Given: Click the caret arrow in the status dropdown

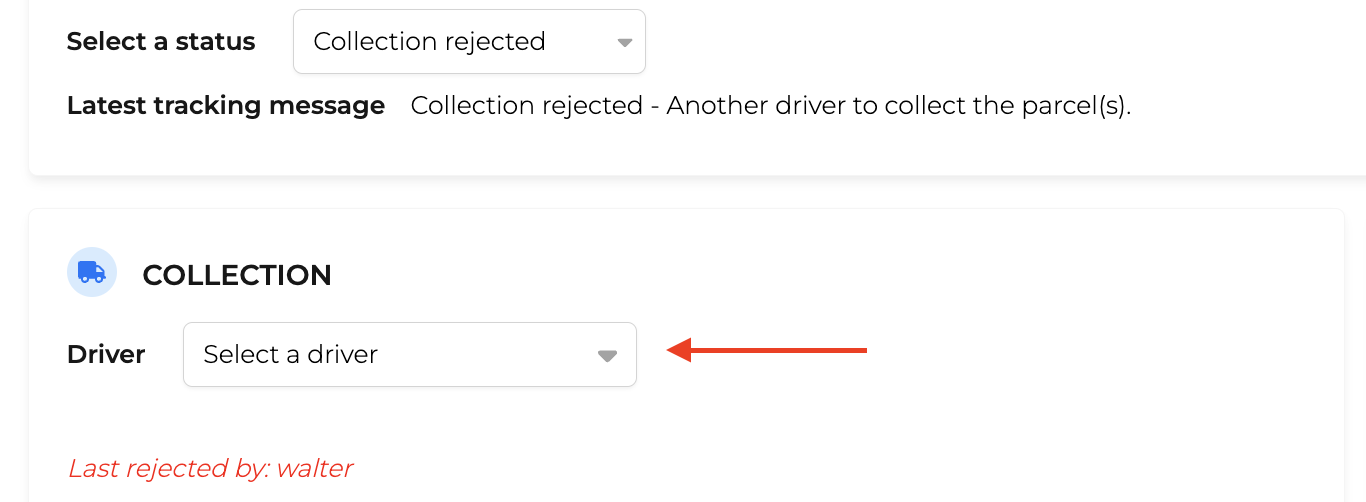Looking at the screenshot, I should point(624,43).
